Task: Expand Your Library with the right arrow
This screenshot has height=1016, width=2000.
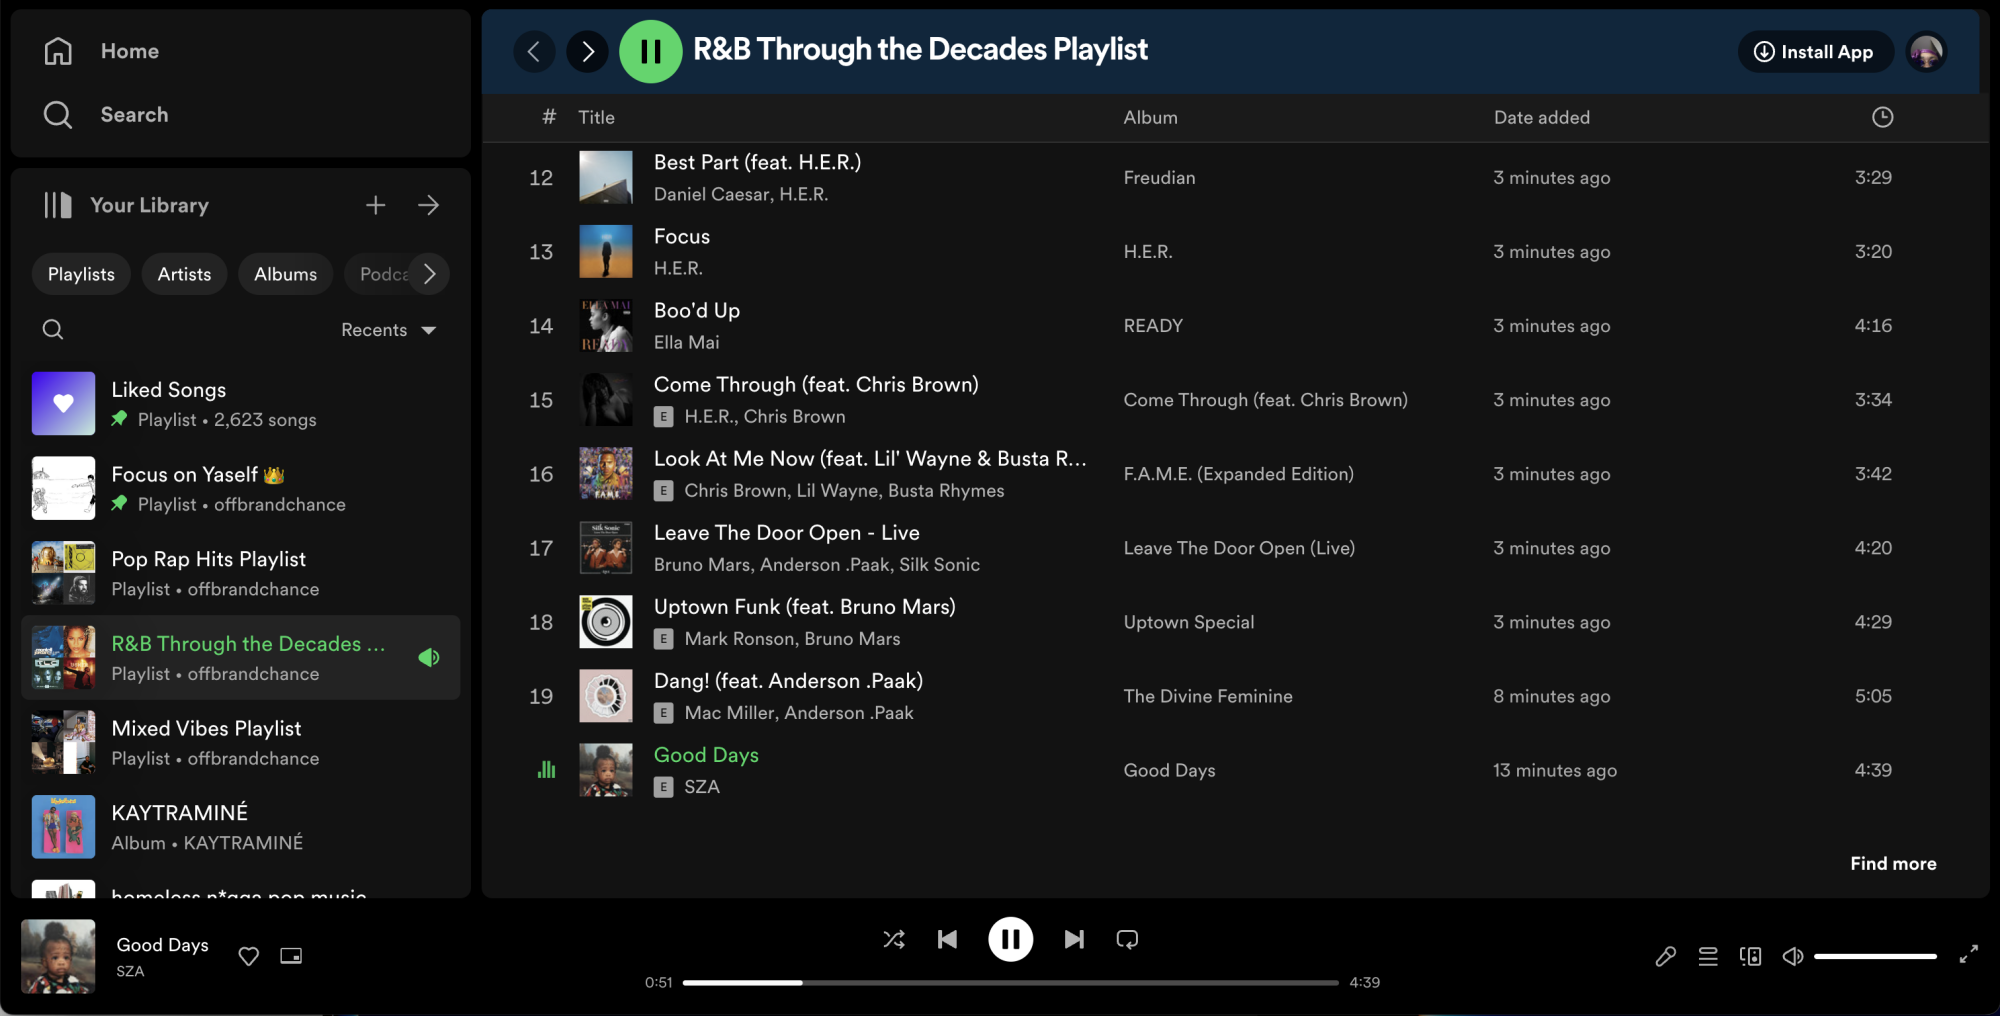Action: point(429,205)
